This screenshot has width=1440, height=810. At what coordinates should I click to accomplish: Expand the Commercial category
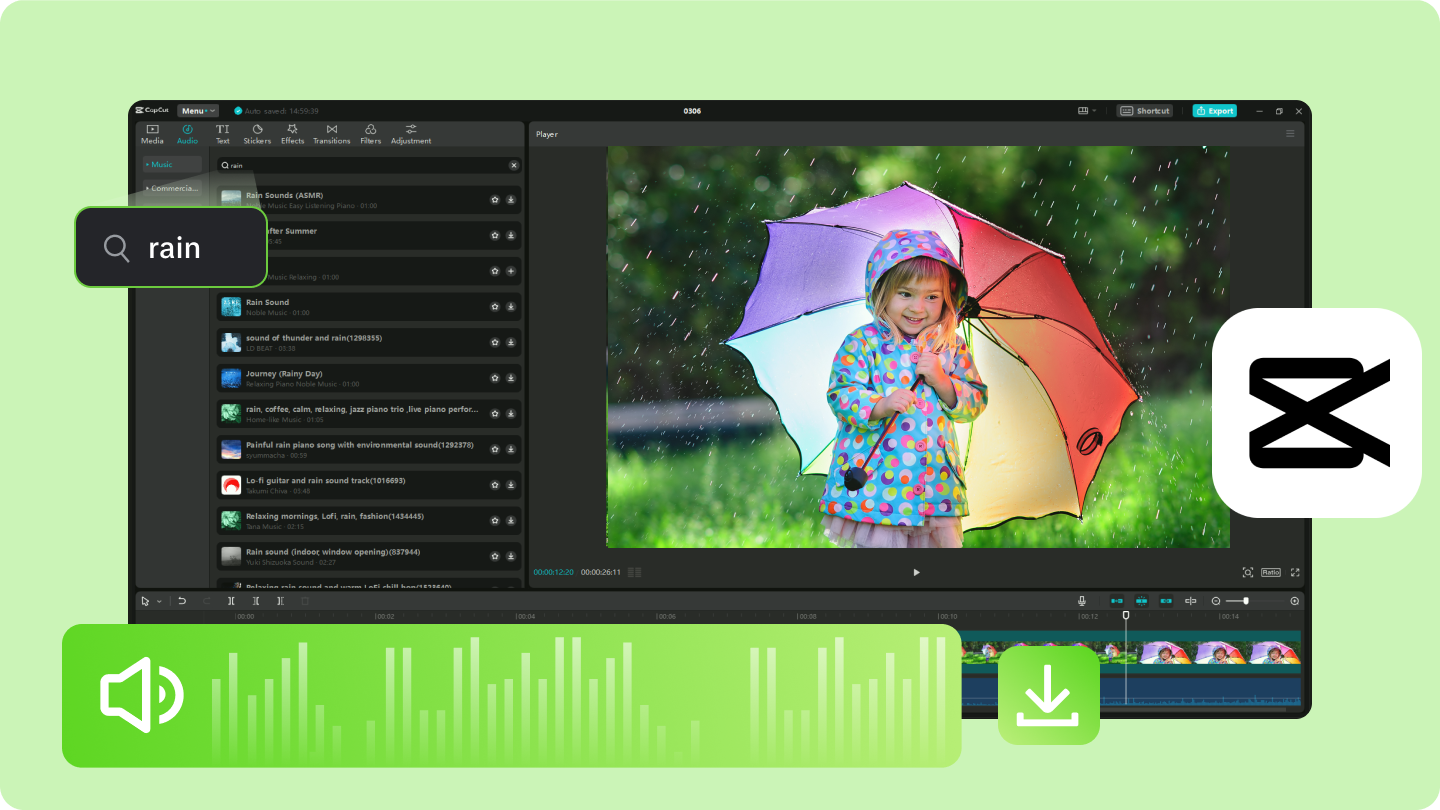click(x=172, y=188)
